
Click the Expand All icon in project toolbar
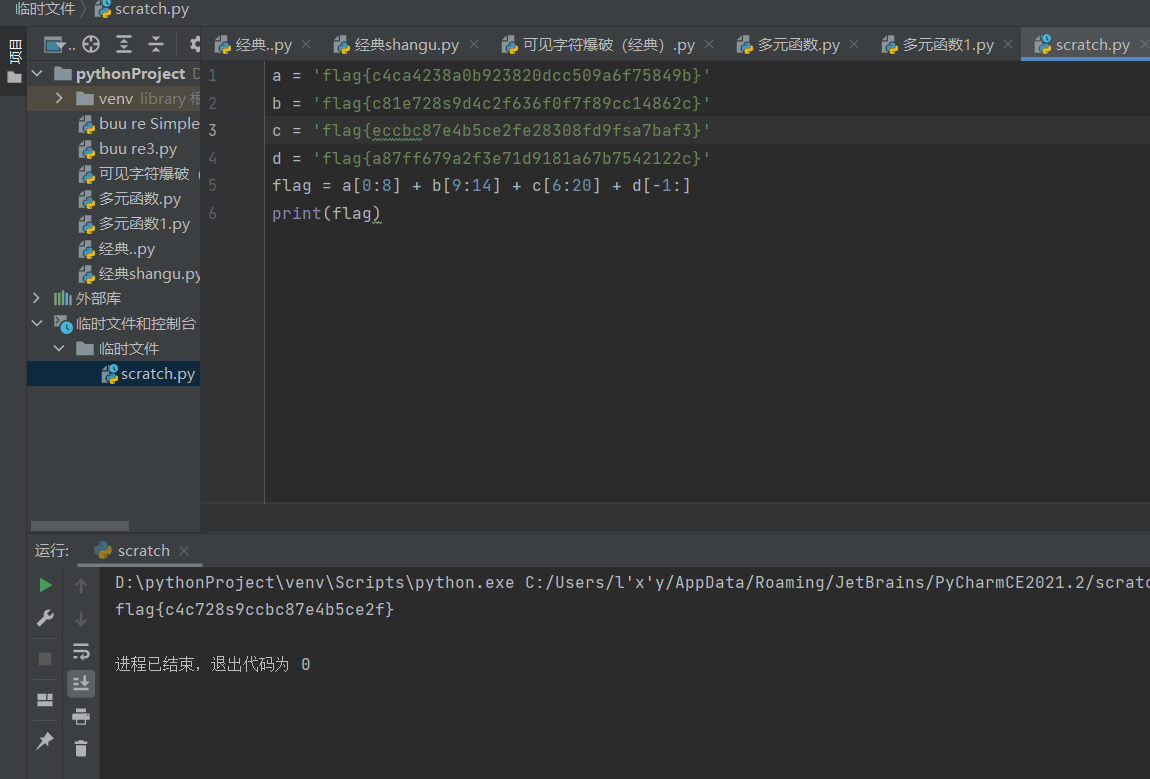pyautogui.click(x=124, y=45)
